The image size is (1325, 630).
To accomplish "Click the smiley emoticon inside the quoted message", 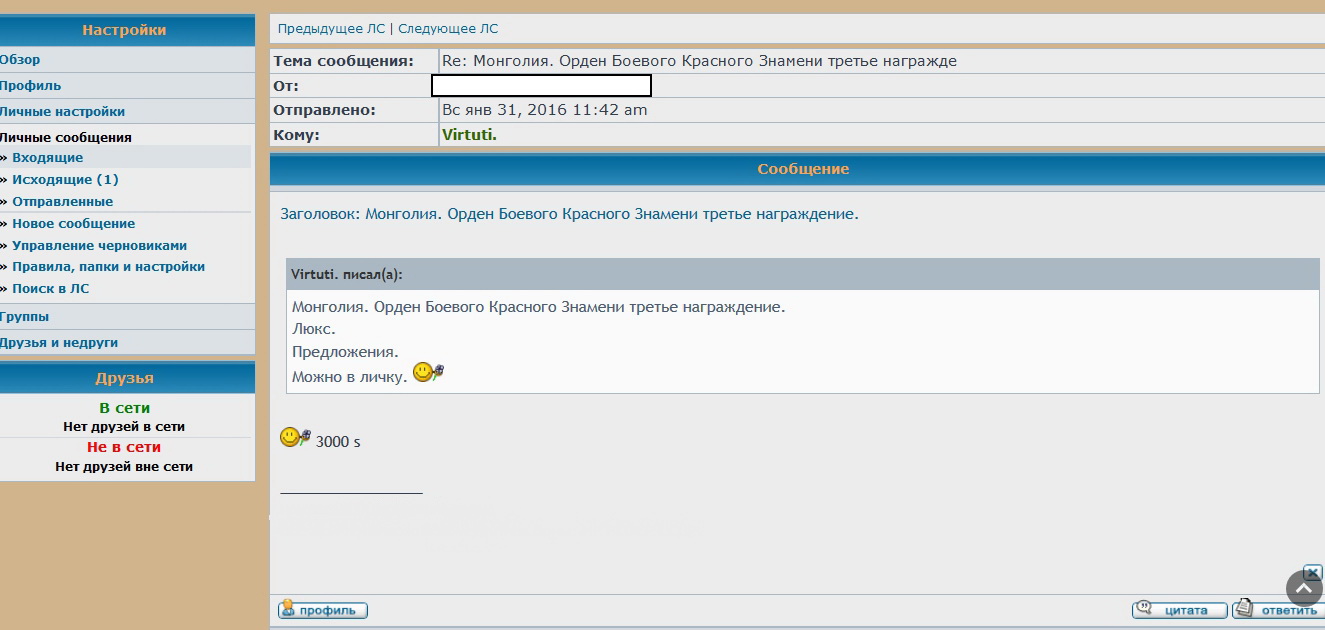I will coord(428,373).
